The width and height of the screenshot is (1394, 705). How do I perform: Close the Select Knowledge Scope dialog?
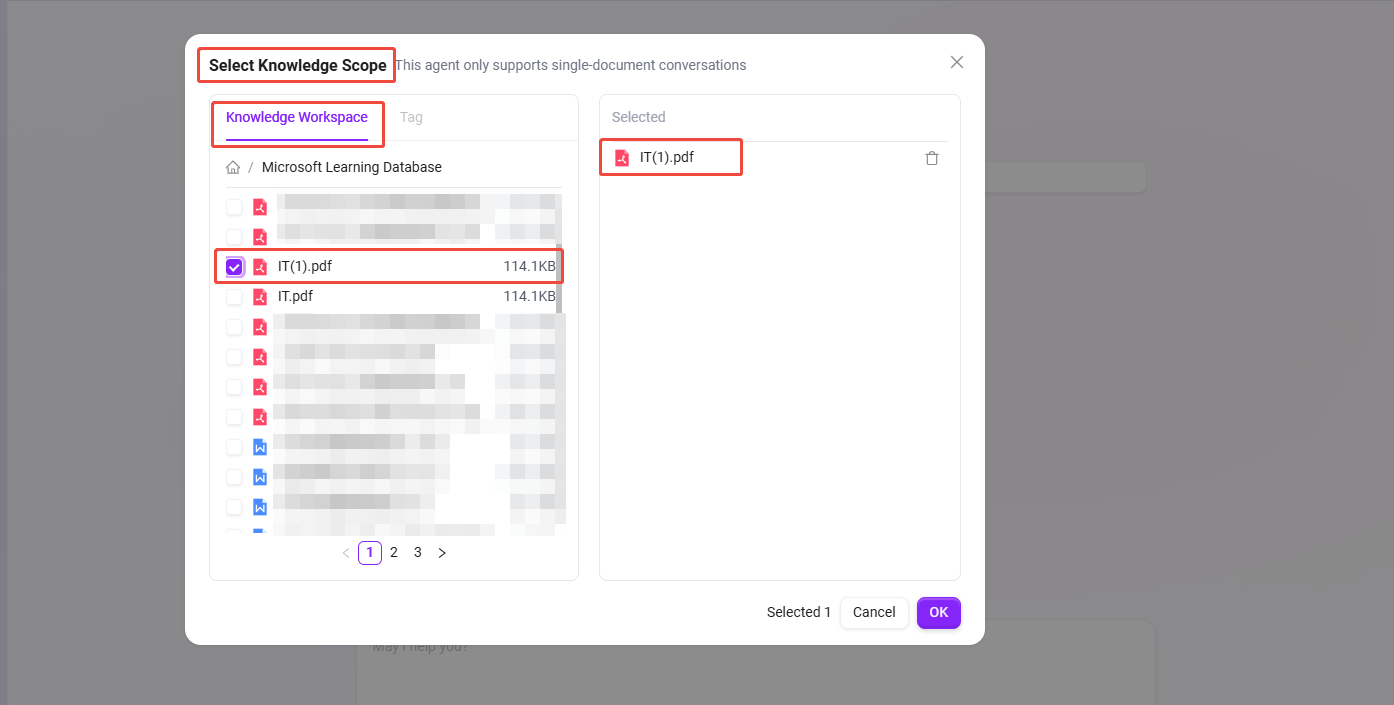[957, 62]
